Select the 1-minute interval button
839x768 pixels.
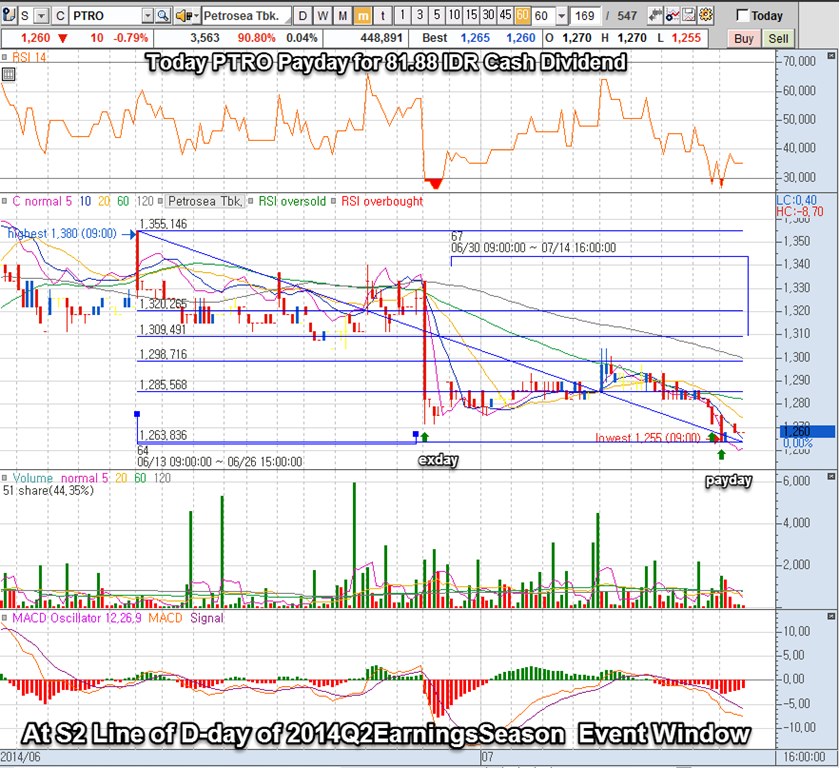[x=402, y=16]
